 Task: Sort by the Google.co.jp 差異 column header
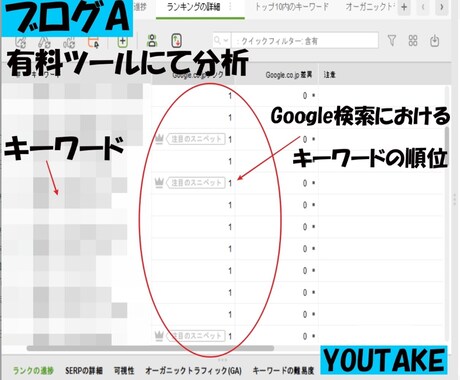289,75
